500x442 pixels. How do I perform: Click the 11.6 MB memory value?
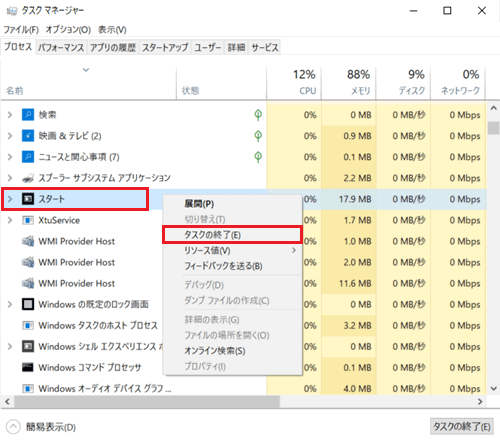click(x=355, y=284)
